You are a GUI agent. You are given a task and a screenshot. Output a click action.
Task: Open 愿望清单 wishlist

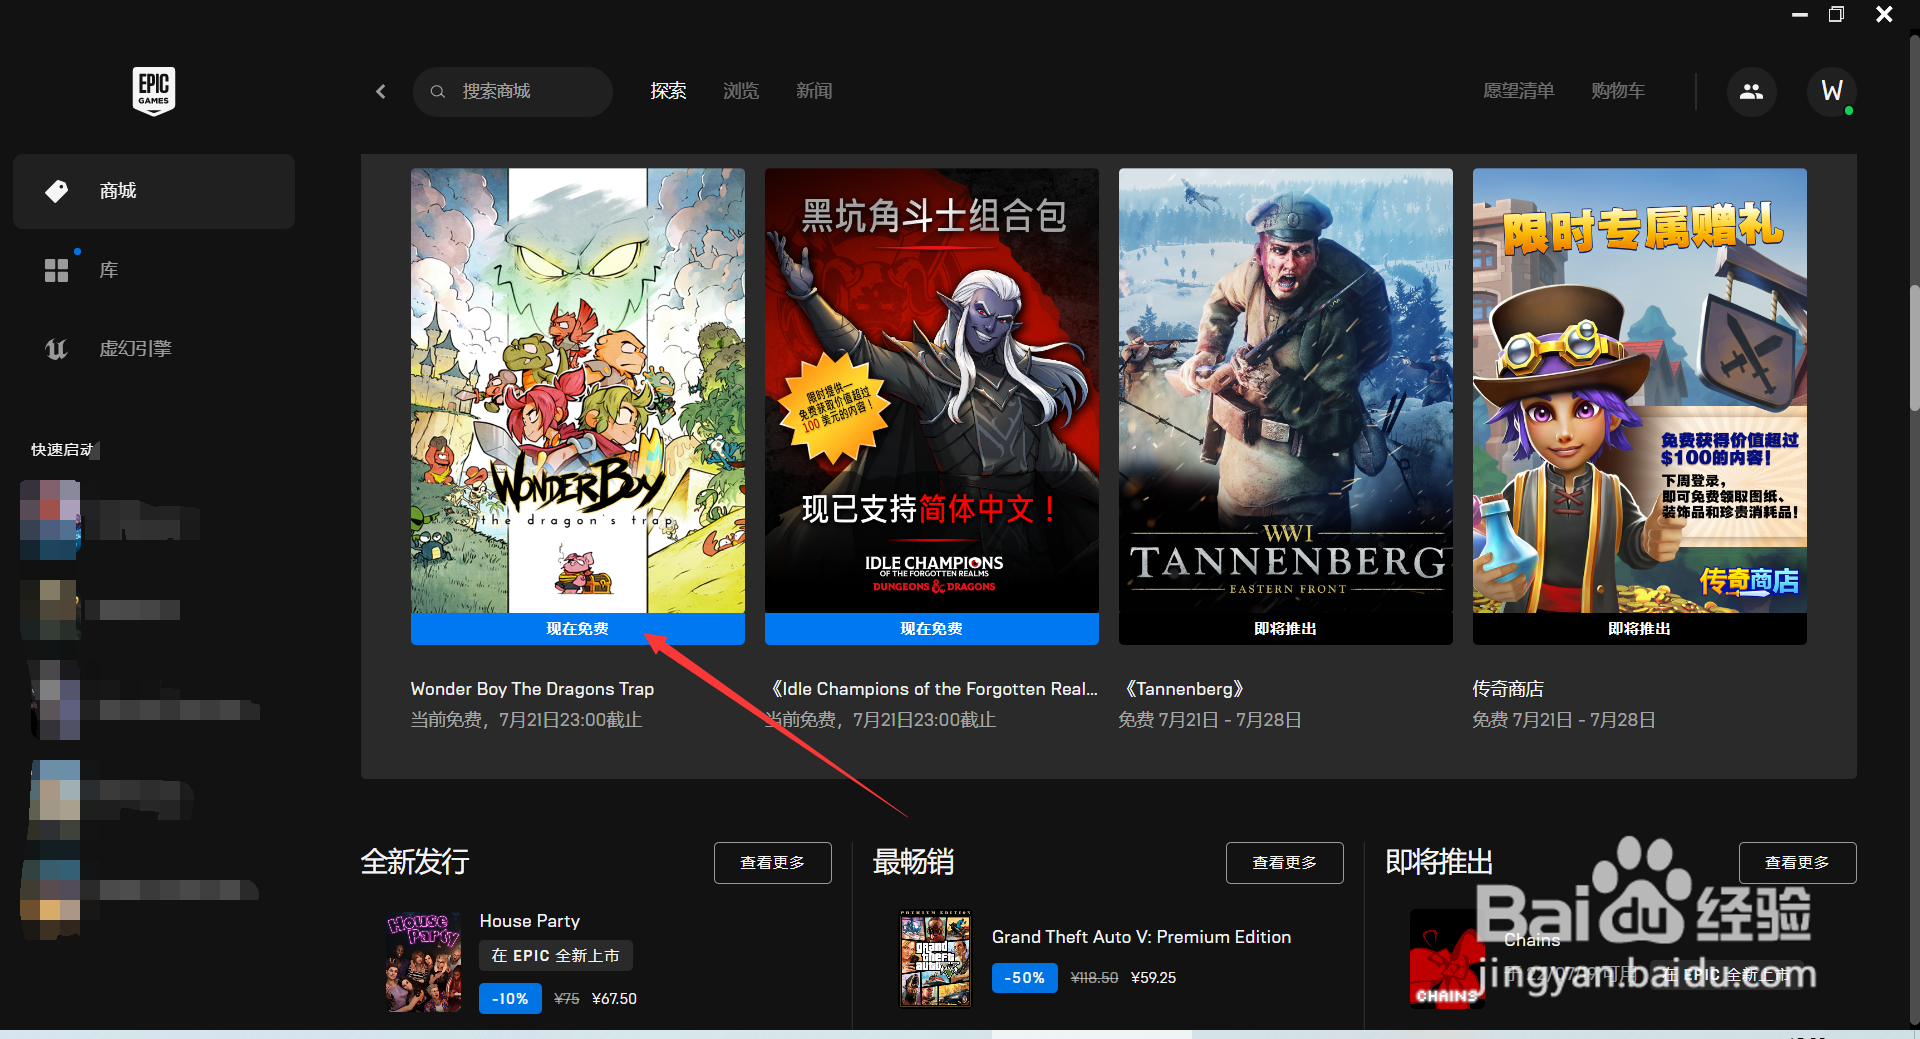pyautogui.click(x=1518, y=92)
